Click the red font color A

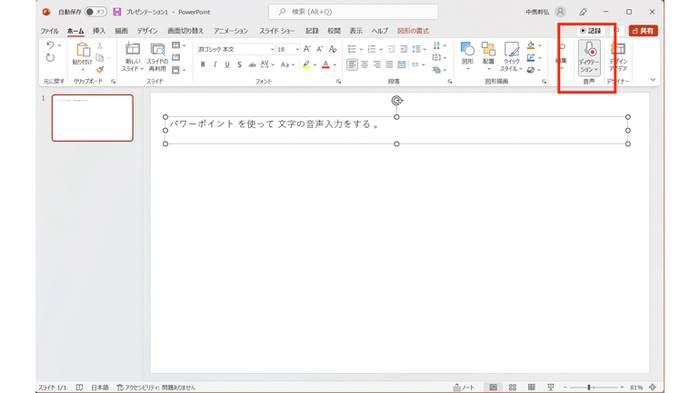326,65
